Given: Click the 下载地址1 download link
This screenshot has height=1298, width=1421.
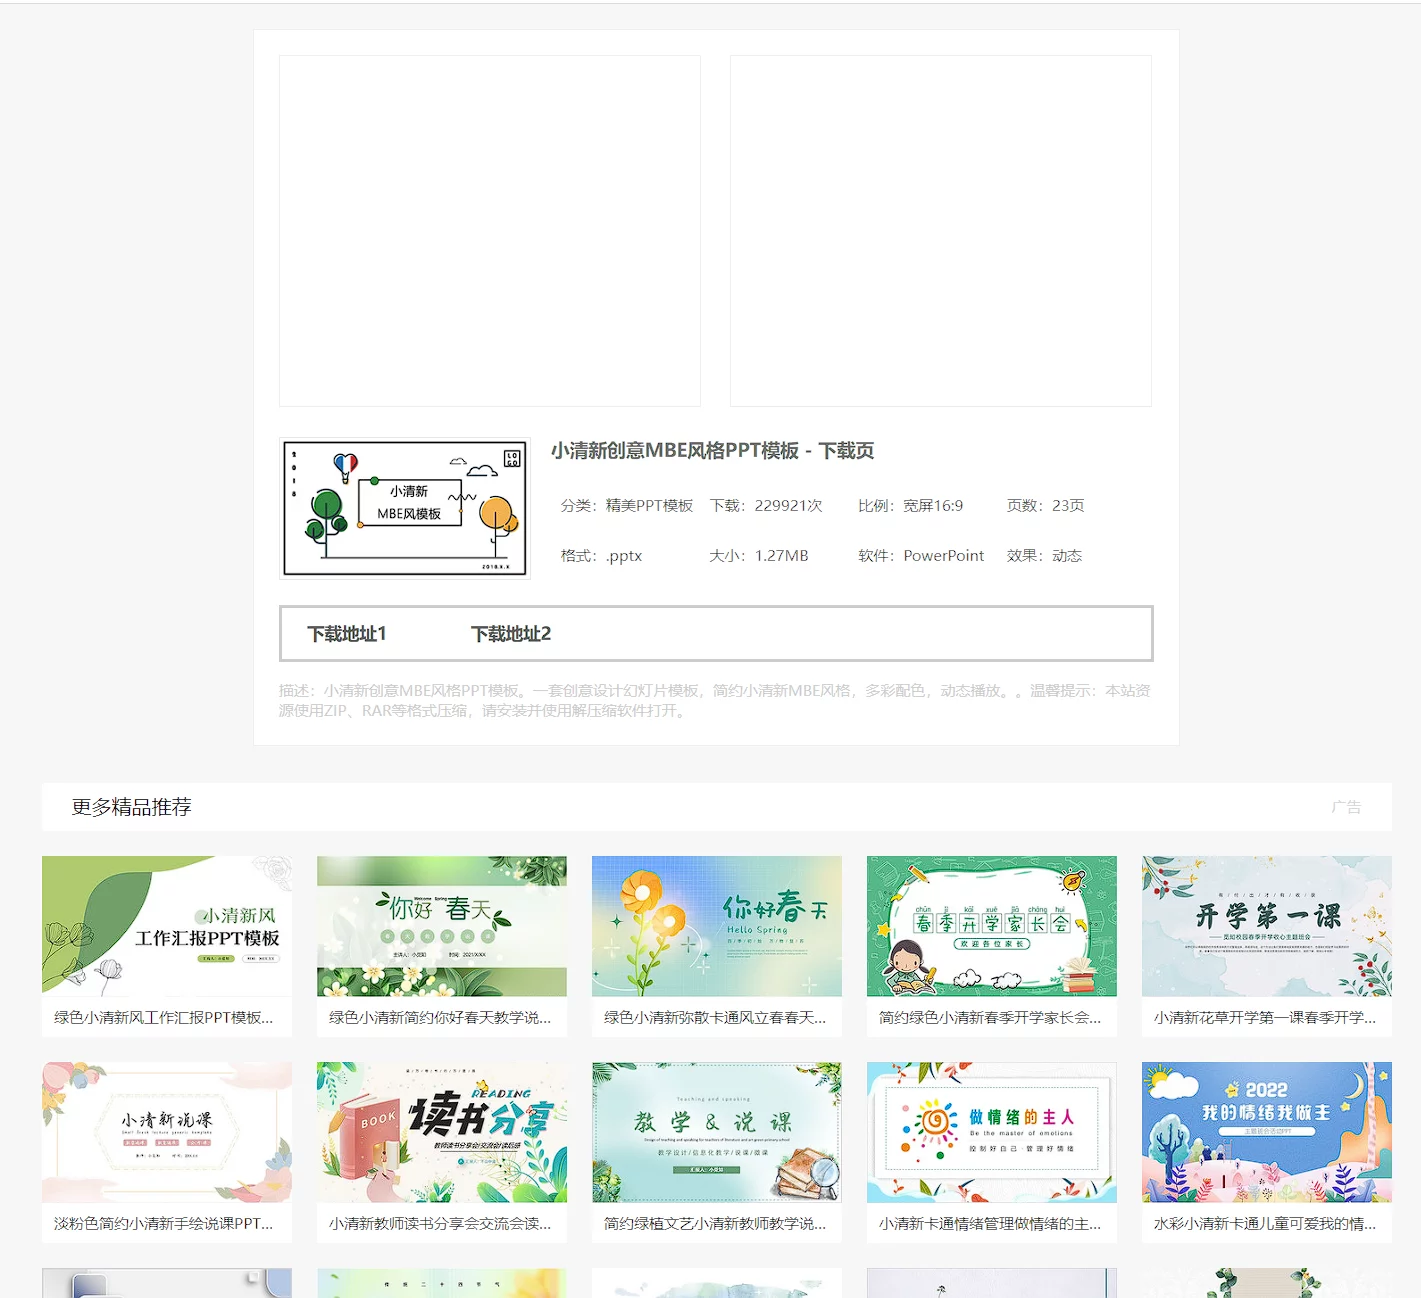Looking at the screenshot, I should 346,634.
